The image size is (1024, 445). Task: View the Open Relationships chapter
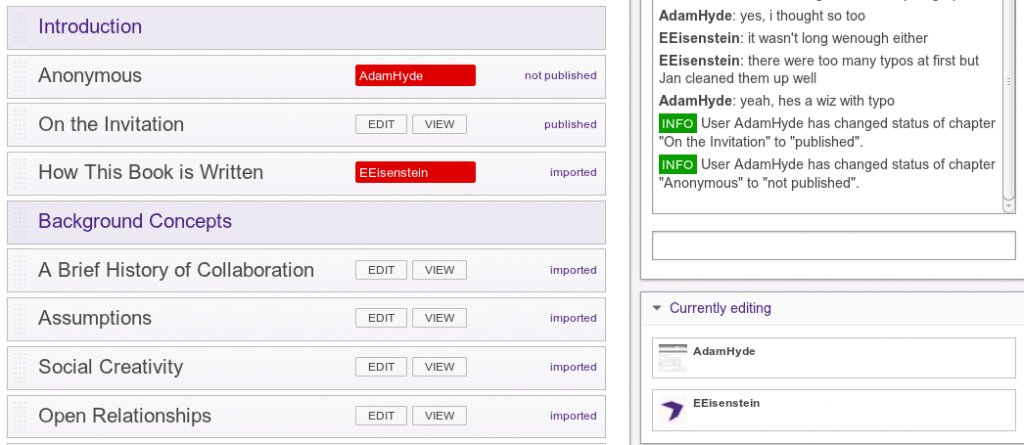tap(439, 416)
